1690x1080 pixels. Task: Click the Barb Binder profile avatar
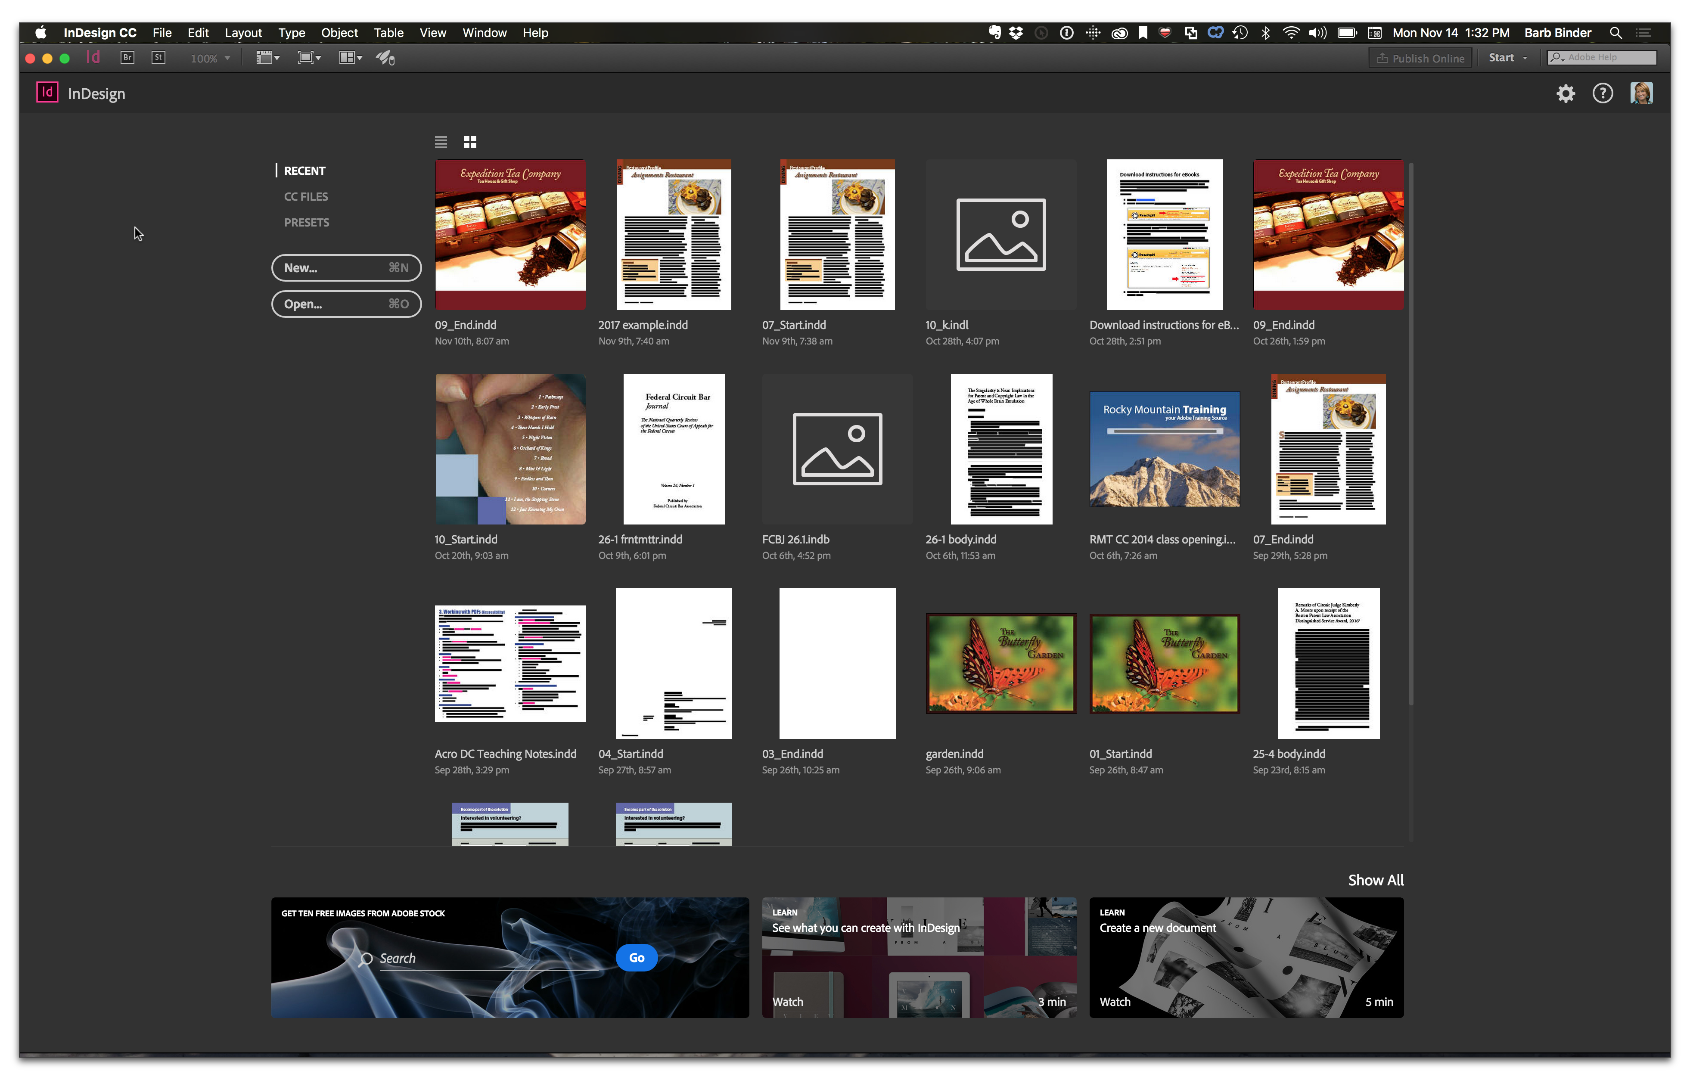[1642, 93]
